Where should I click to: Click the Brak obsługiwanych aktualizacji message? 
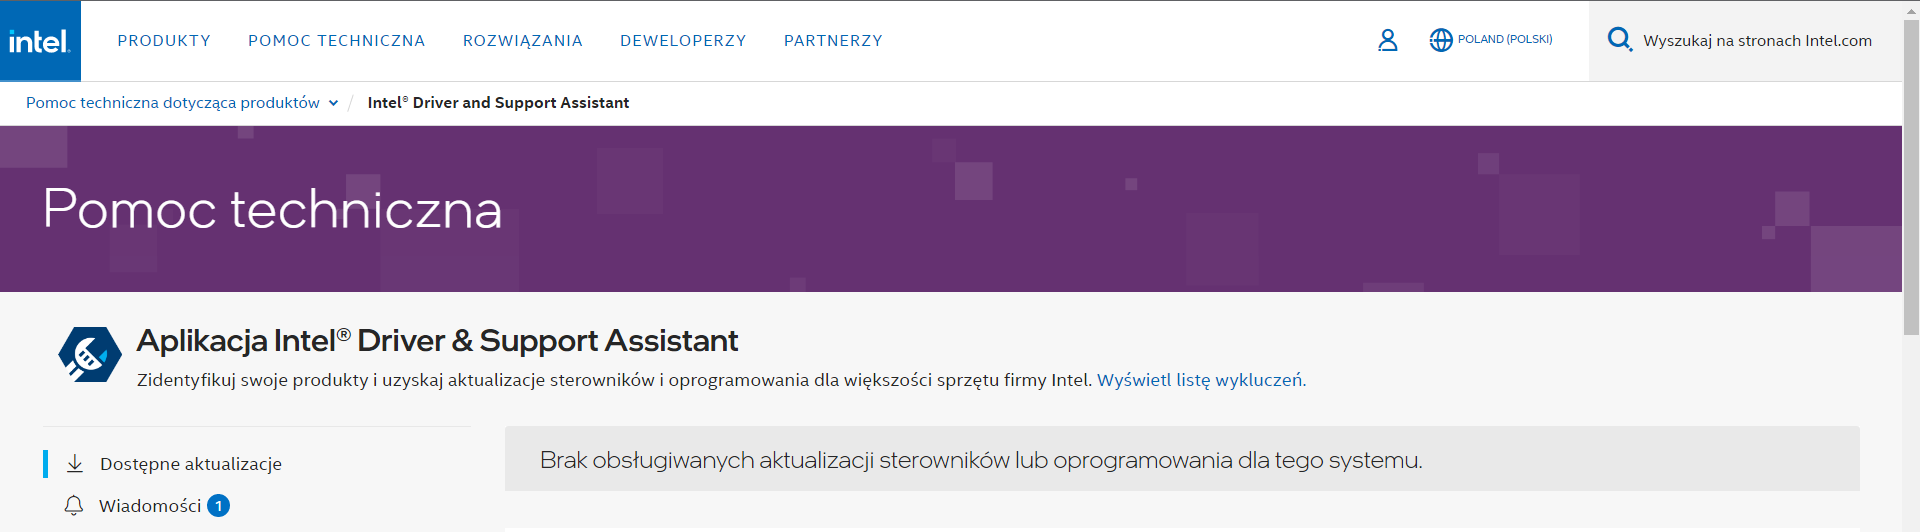[981, 460]
